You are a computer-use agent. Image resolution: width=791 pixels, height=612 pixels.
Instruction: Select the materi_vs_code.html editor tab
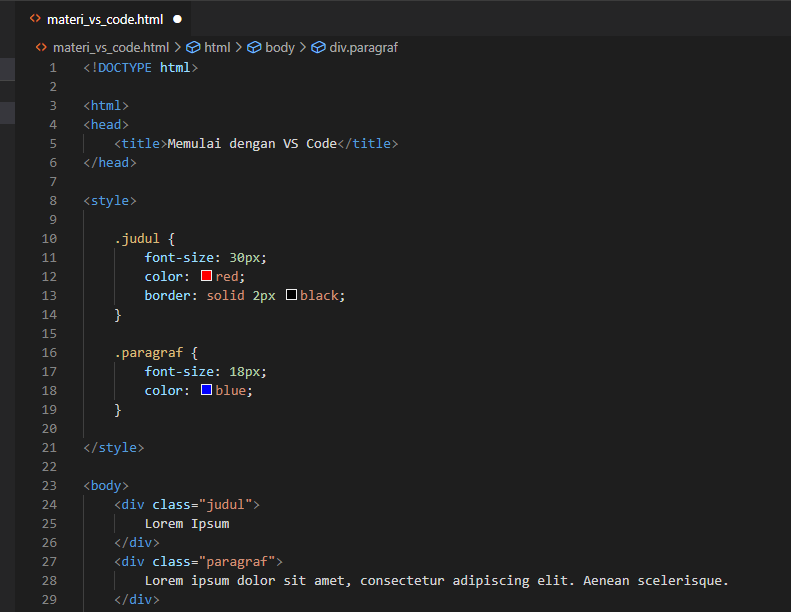pyautogui.click(x=103, y=19)
